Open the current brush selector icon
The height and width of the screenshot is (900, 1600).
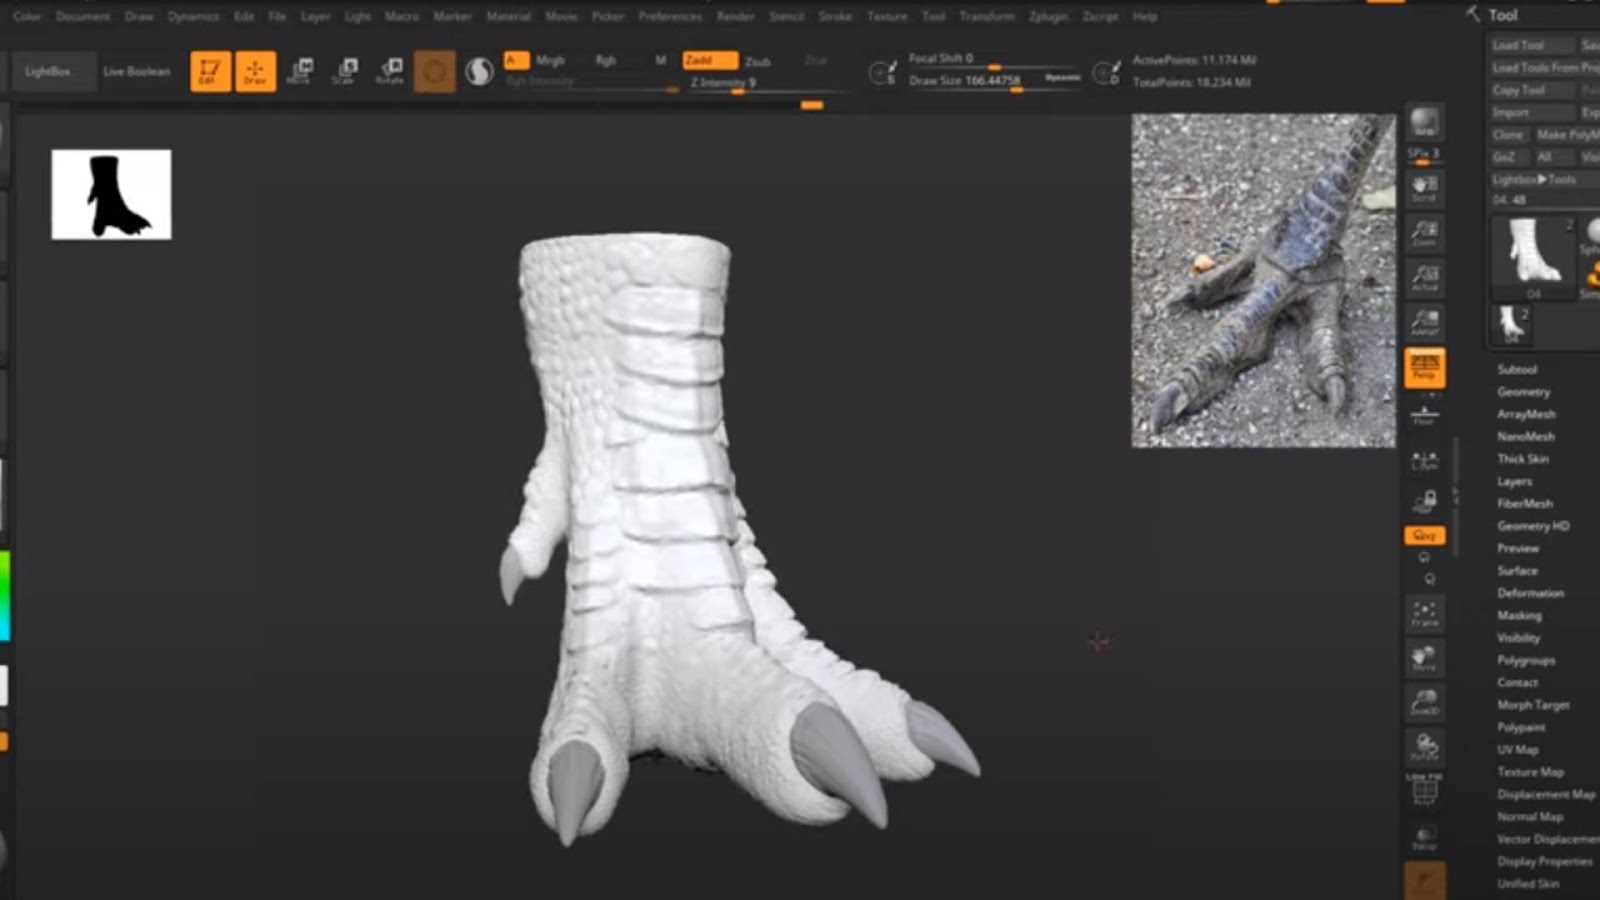tap(433, 72)
